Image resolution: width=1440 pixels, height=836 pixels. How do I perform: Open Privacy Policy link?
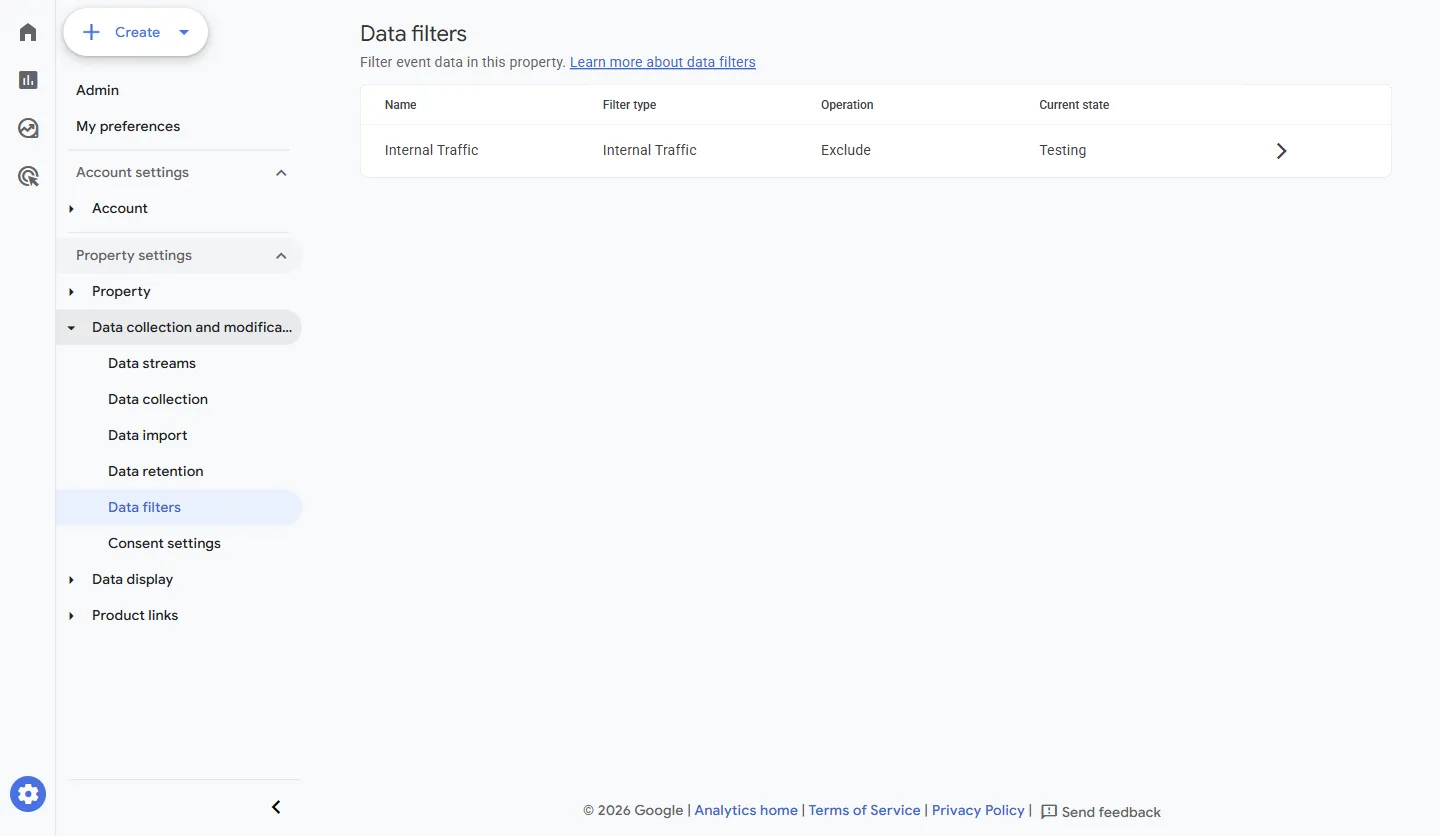tap(978, 810)
